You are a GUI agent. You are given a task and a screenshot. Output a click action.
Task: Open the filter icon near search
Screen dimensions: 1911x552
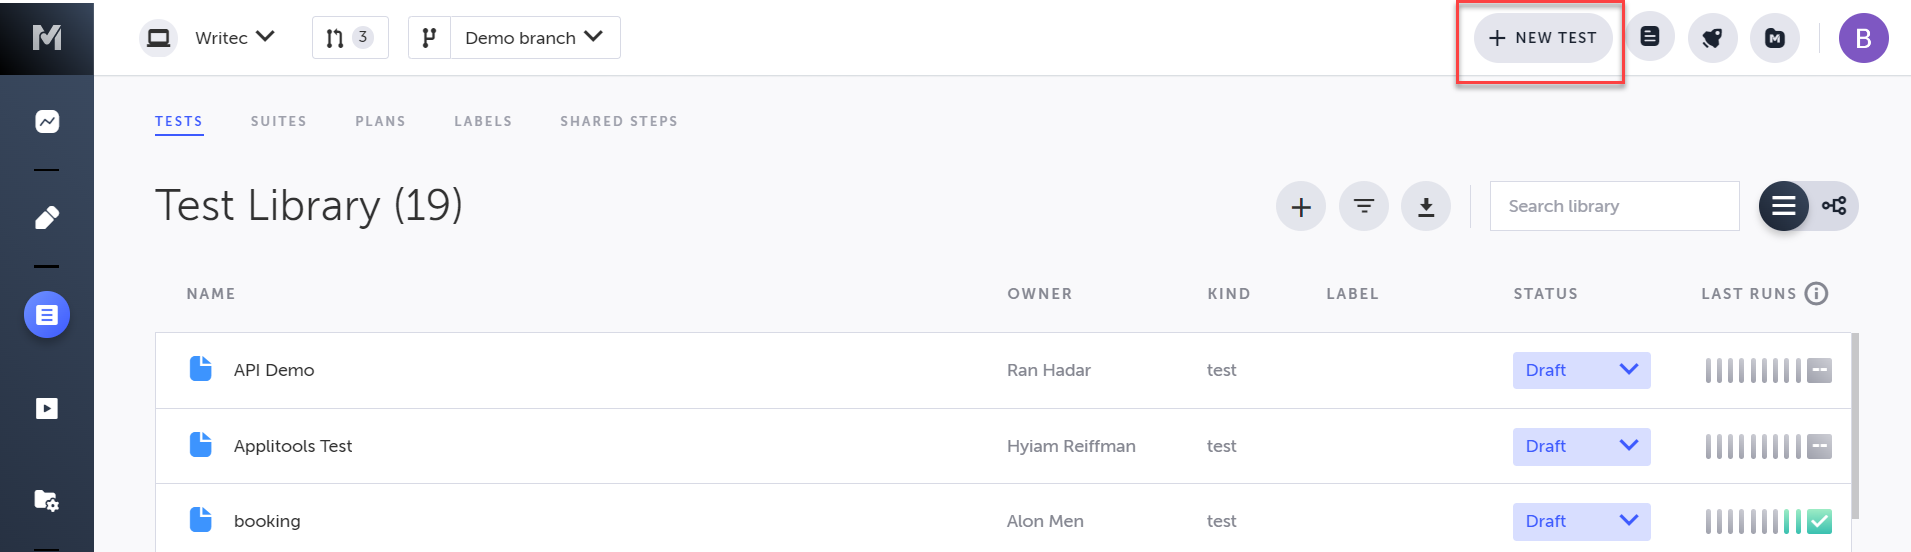1363,207
